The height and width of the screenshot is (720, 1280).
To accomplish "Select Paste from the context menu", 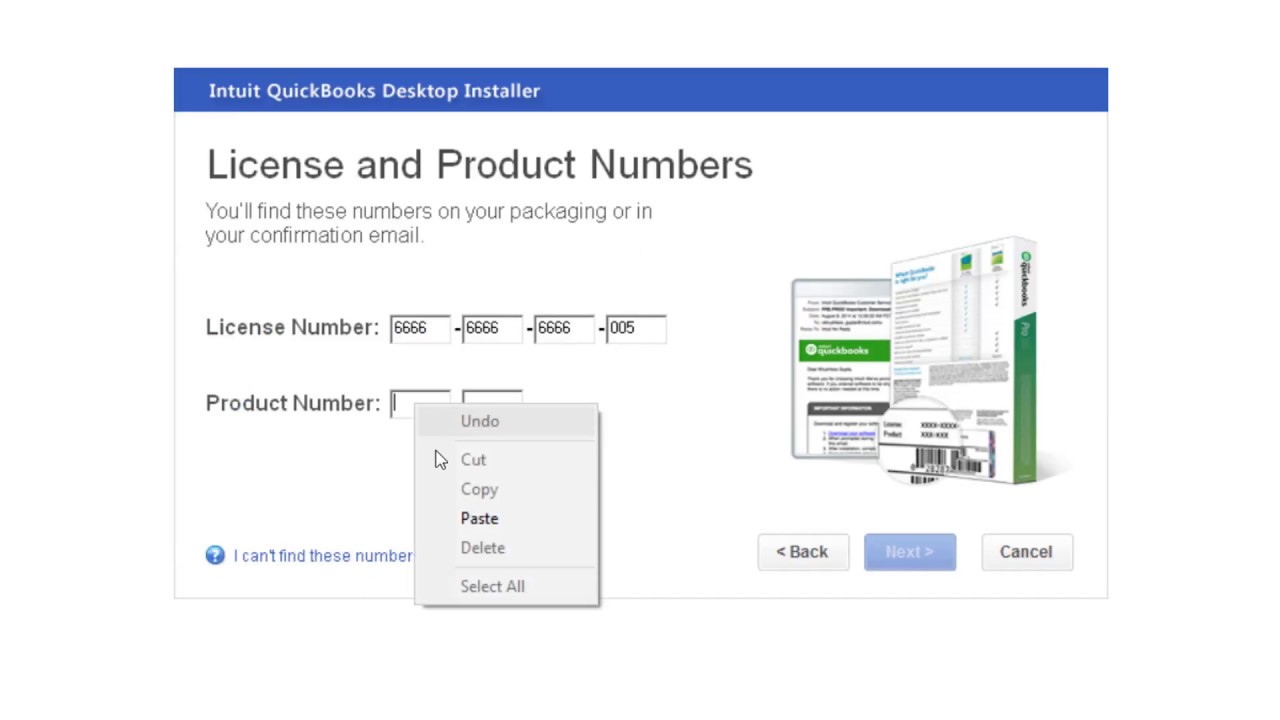I will pos(507,518).
